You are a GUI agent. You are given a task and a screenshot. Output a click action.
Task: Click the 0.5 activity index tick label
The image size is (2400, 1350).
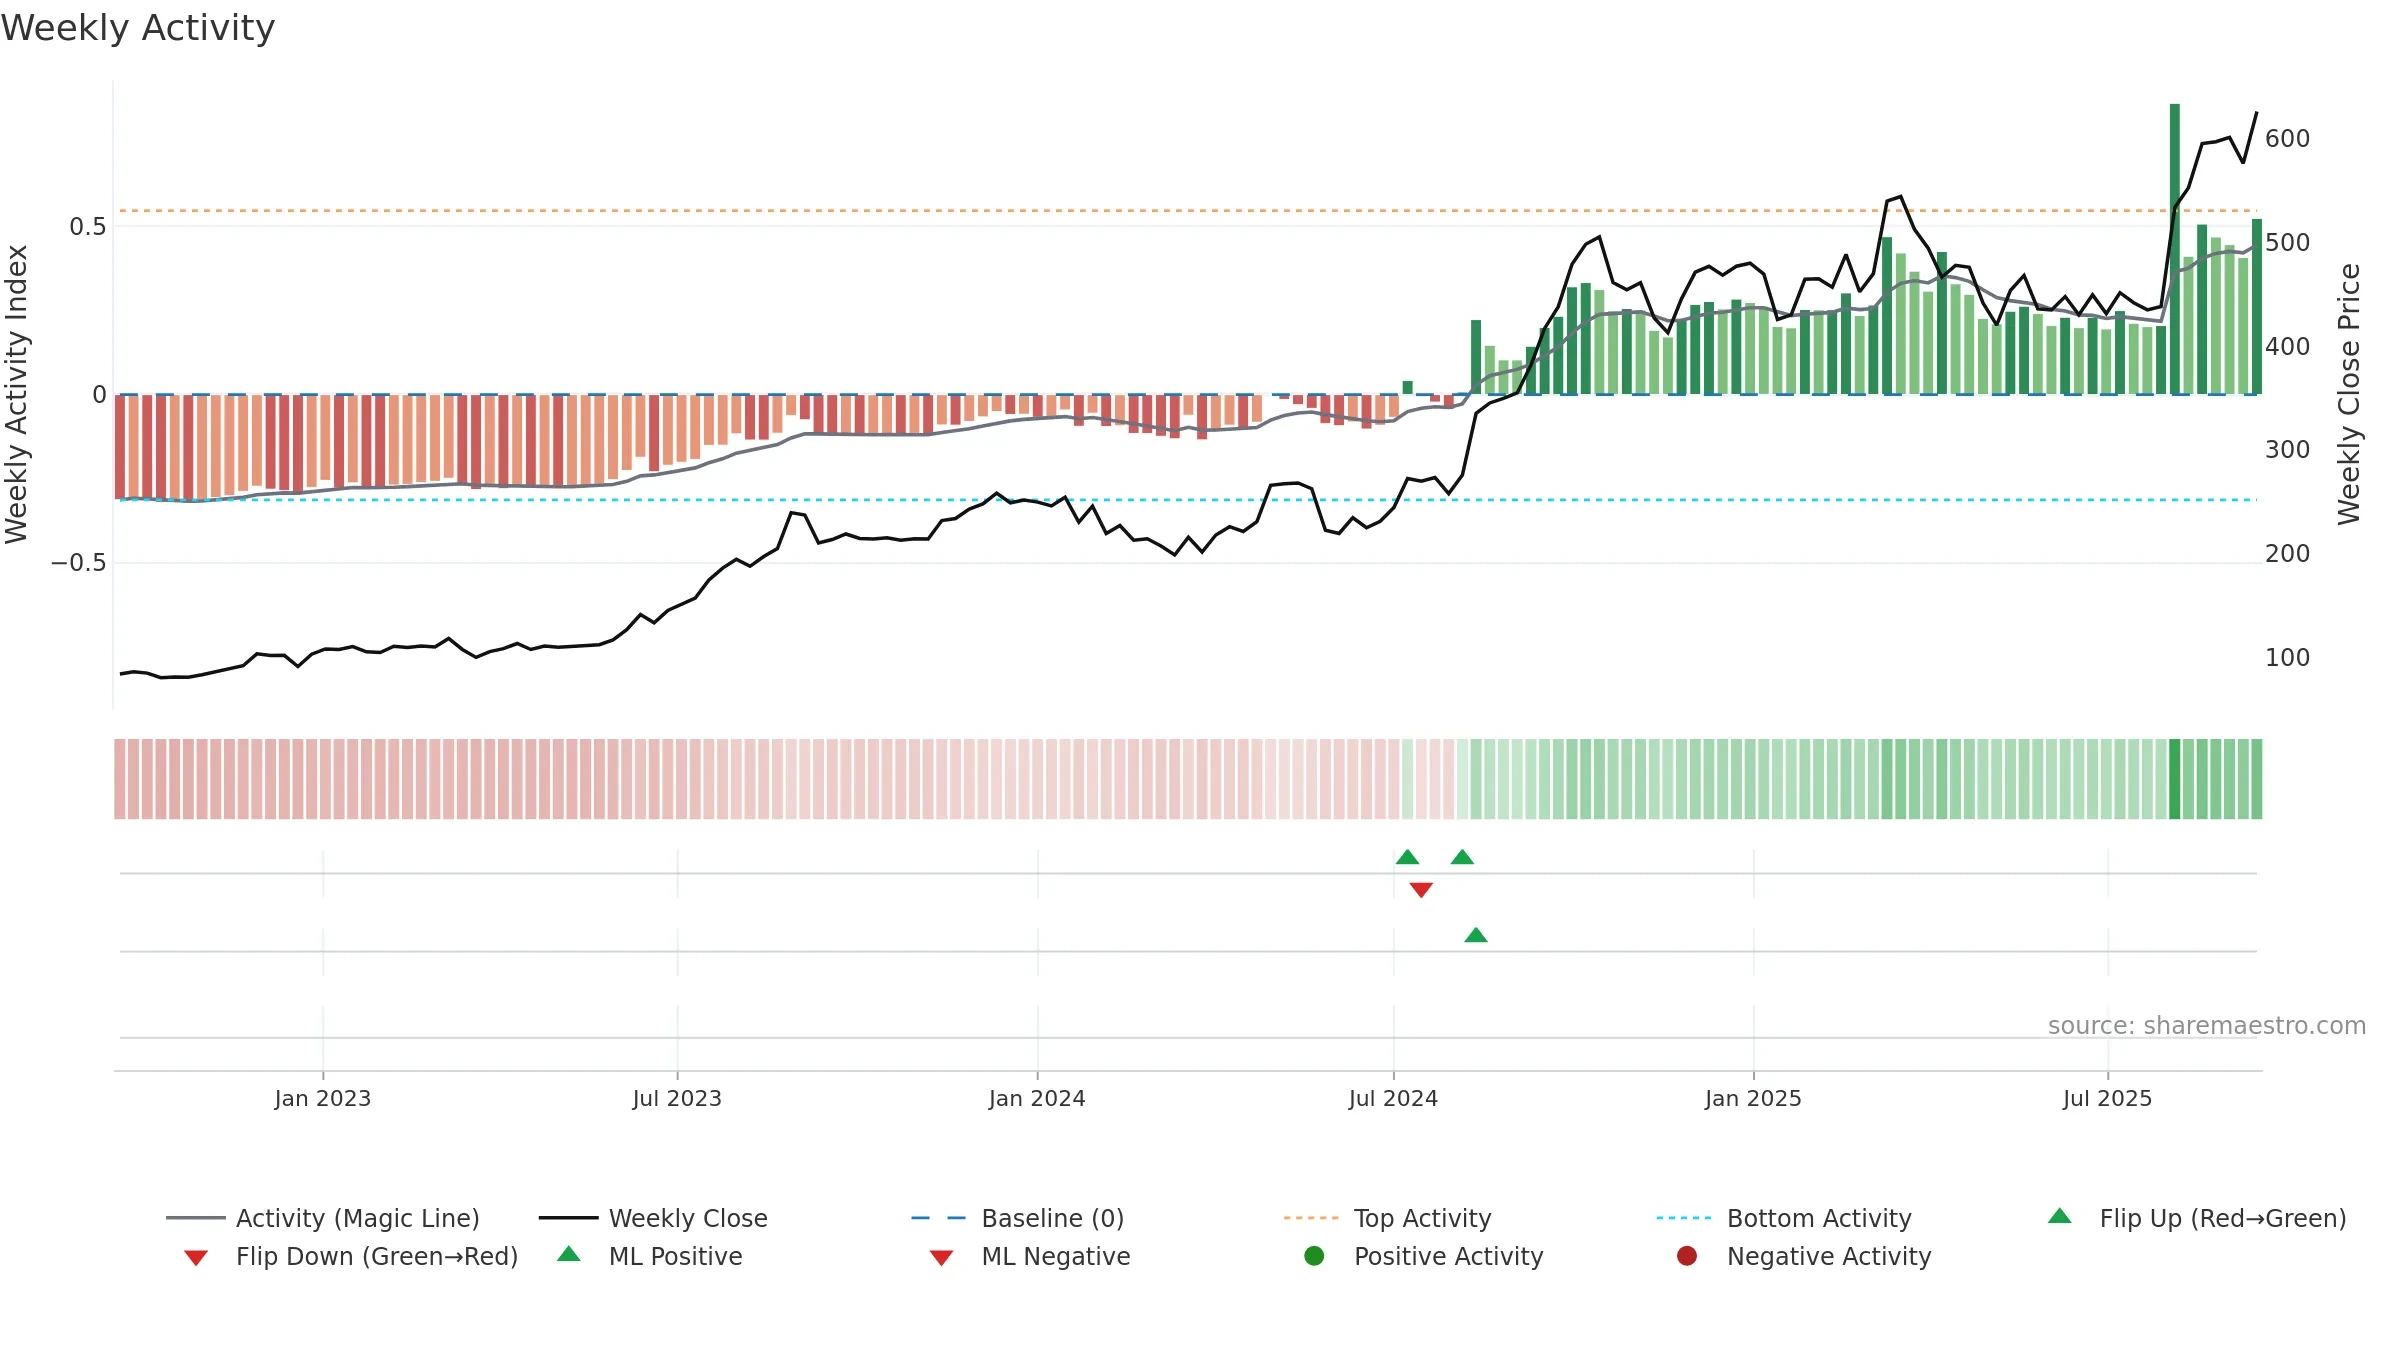[87, 227]
